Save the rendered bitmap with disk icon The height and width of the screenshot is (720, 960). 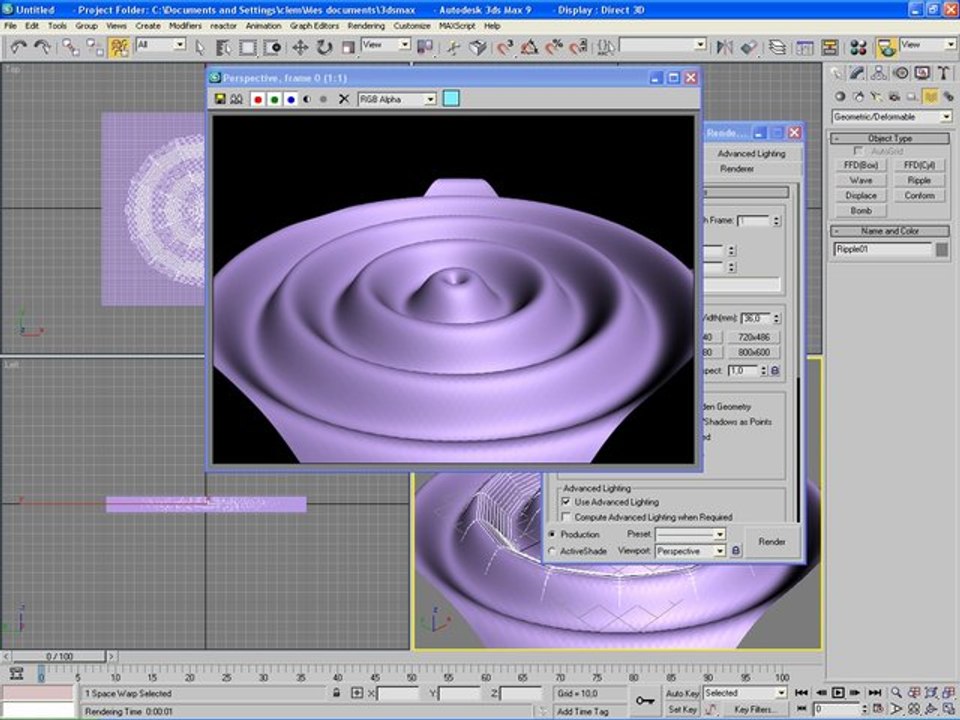coord(220,99)
